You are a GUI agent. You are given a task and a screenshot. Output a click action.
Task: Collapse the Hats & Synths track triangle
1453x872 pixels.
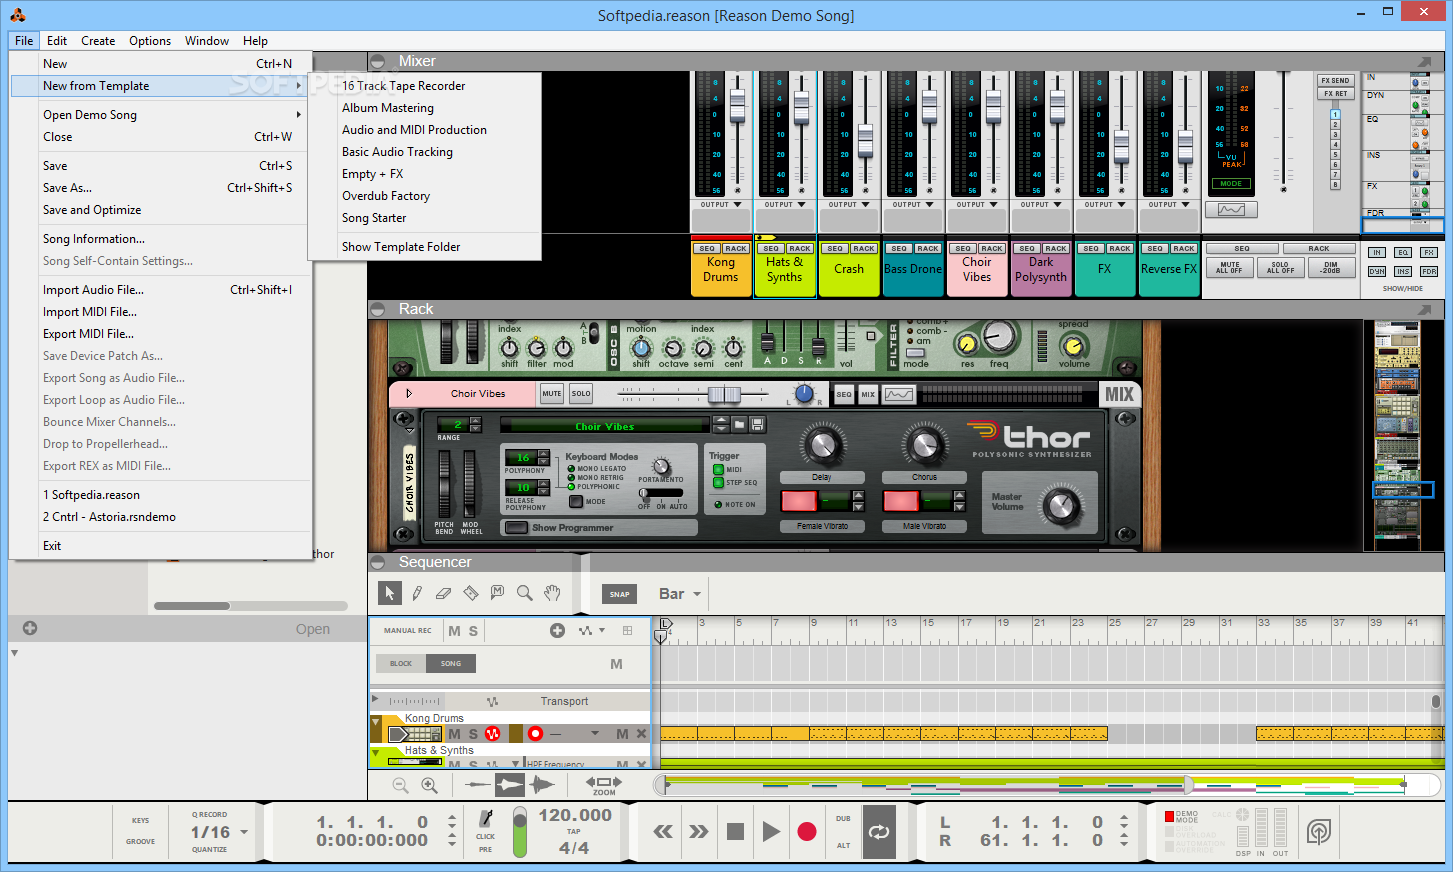tap(376, 753)
